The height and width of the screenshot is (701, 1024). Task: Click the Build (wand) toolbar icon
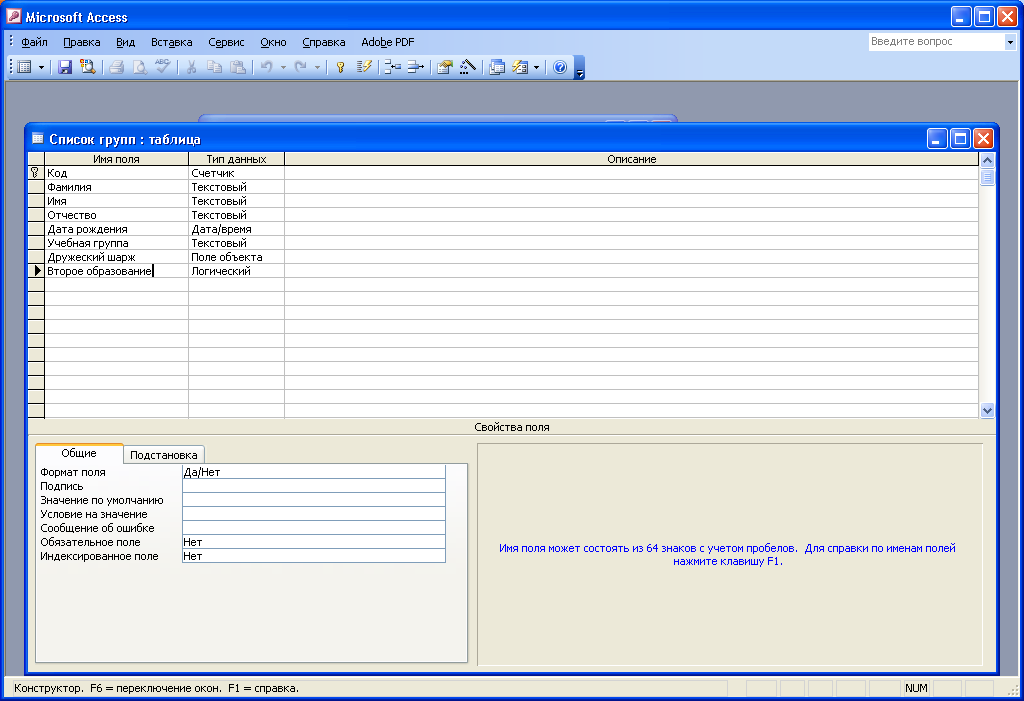(468, 67)
